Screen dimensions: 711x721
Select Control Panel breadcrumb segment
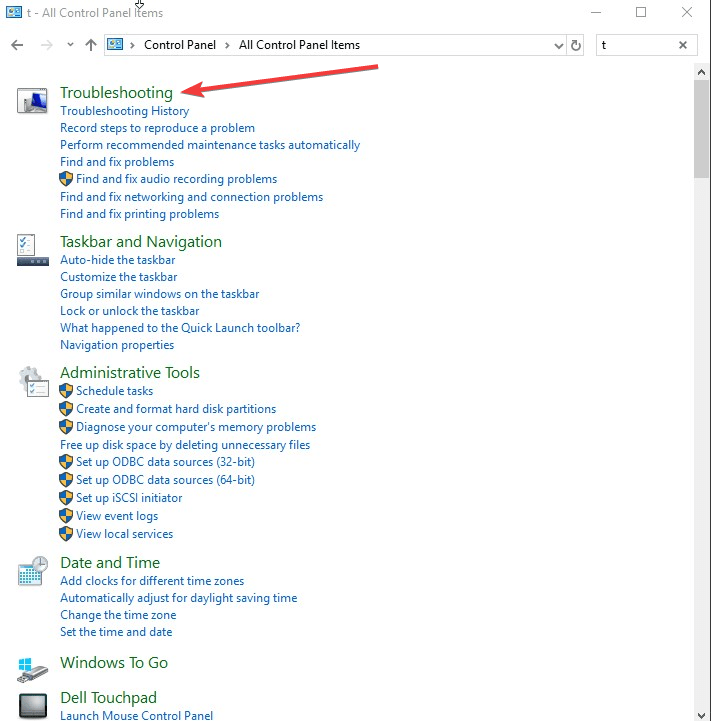tap(178, 45)
